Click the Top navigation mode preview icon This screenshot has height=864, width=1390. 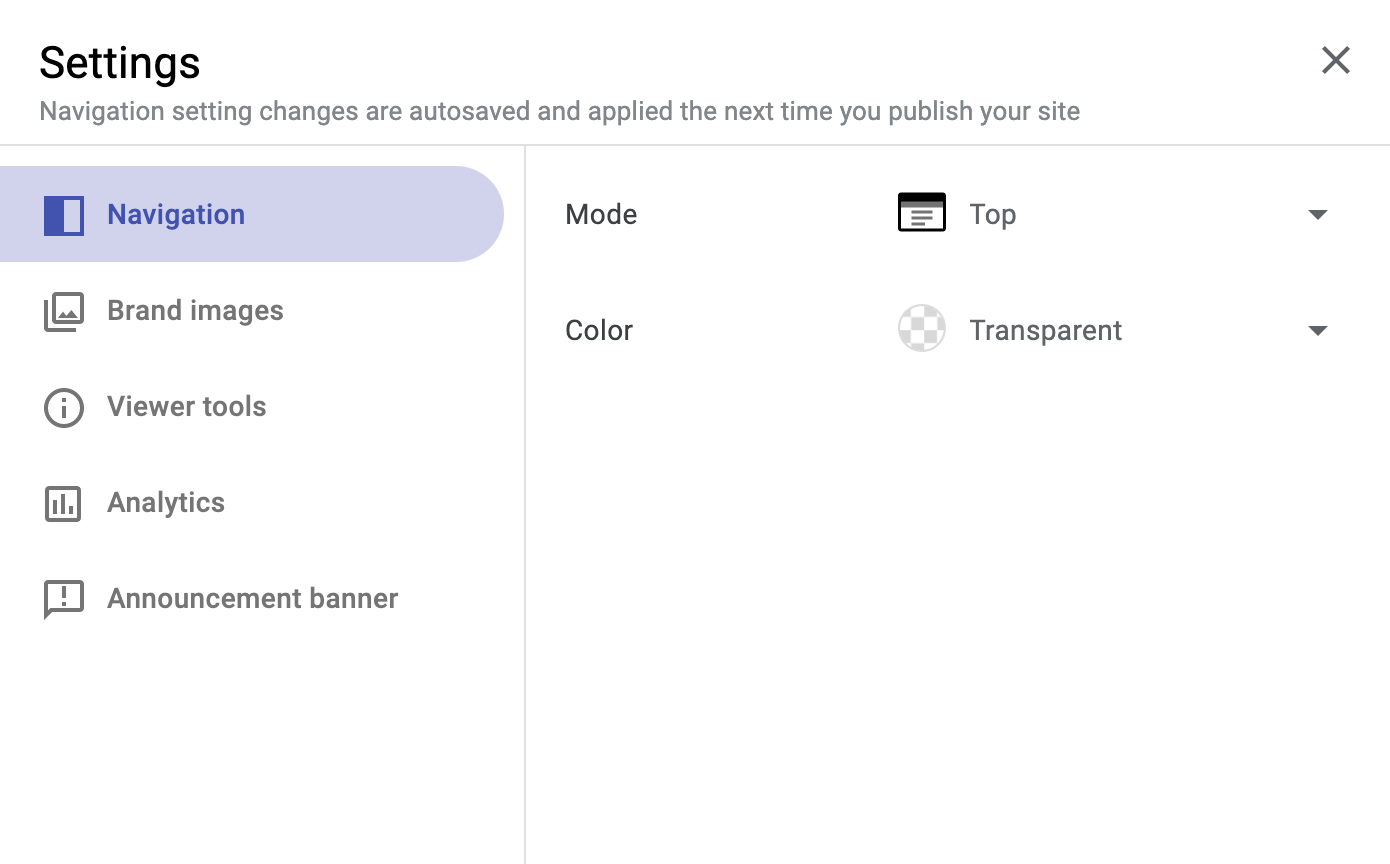click(920, 212)
